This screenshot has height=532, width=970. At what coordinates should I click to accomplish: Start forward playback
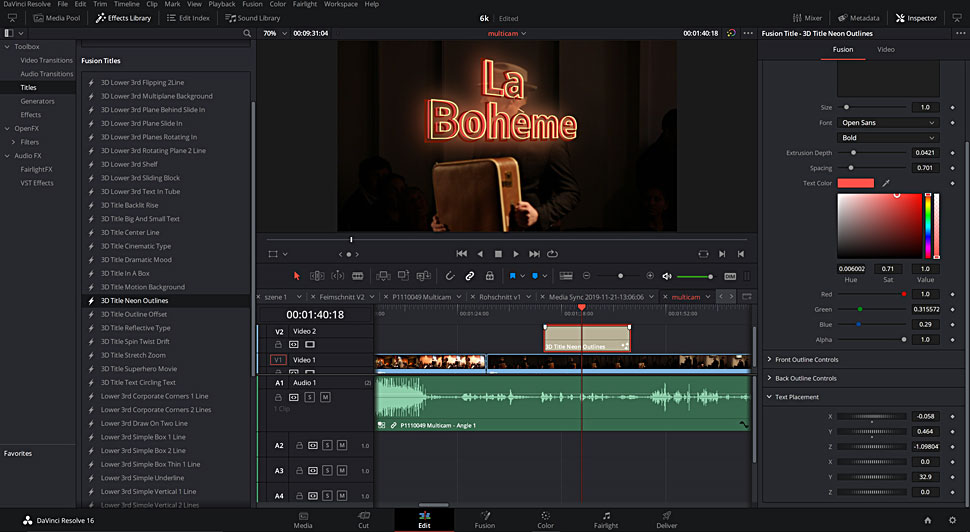coord(516,254)
